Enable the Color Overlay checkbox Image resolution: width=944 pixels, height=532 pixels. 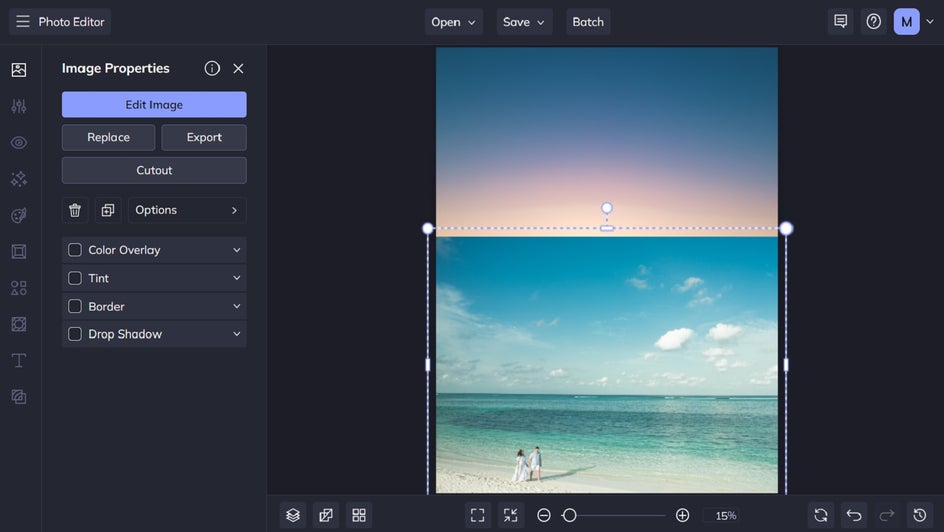pos(75,250)
